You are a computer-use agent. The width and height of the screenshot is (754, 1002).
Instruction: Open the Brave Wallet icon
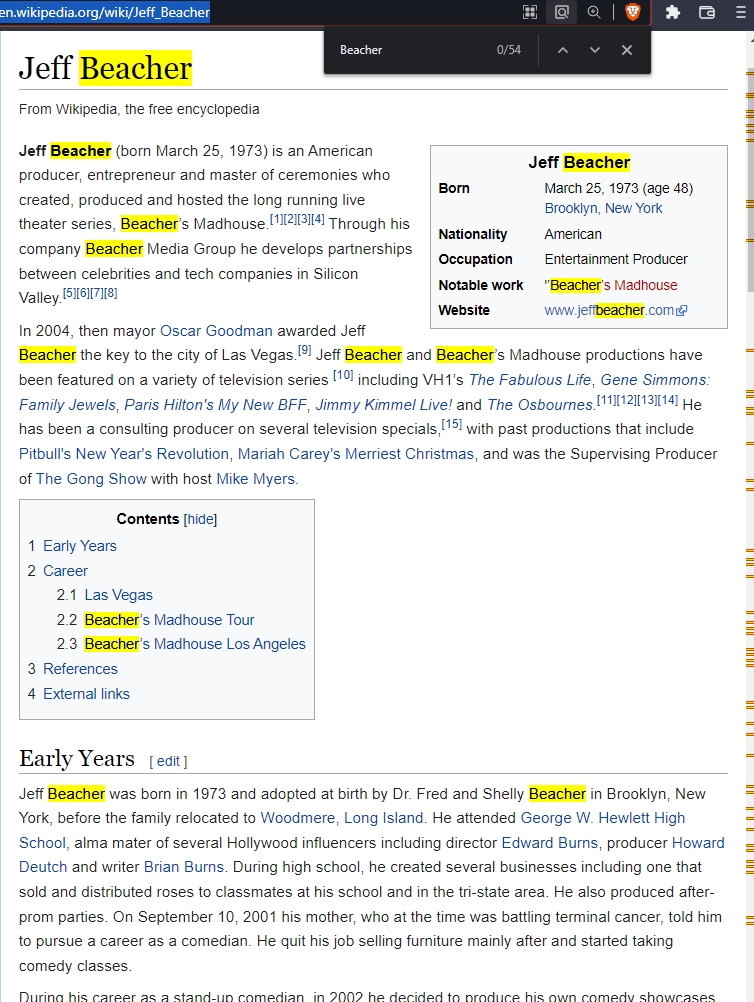click(707, 12)
